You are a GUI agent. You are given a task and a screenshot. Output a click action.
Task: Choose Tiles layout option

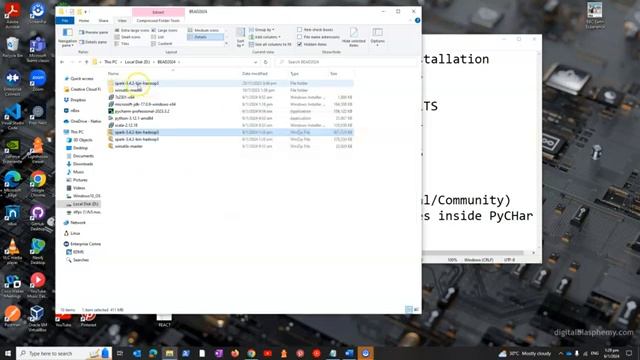click(122, 44)
